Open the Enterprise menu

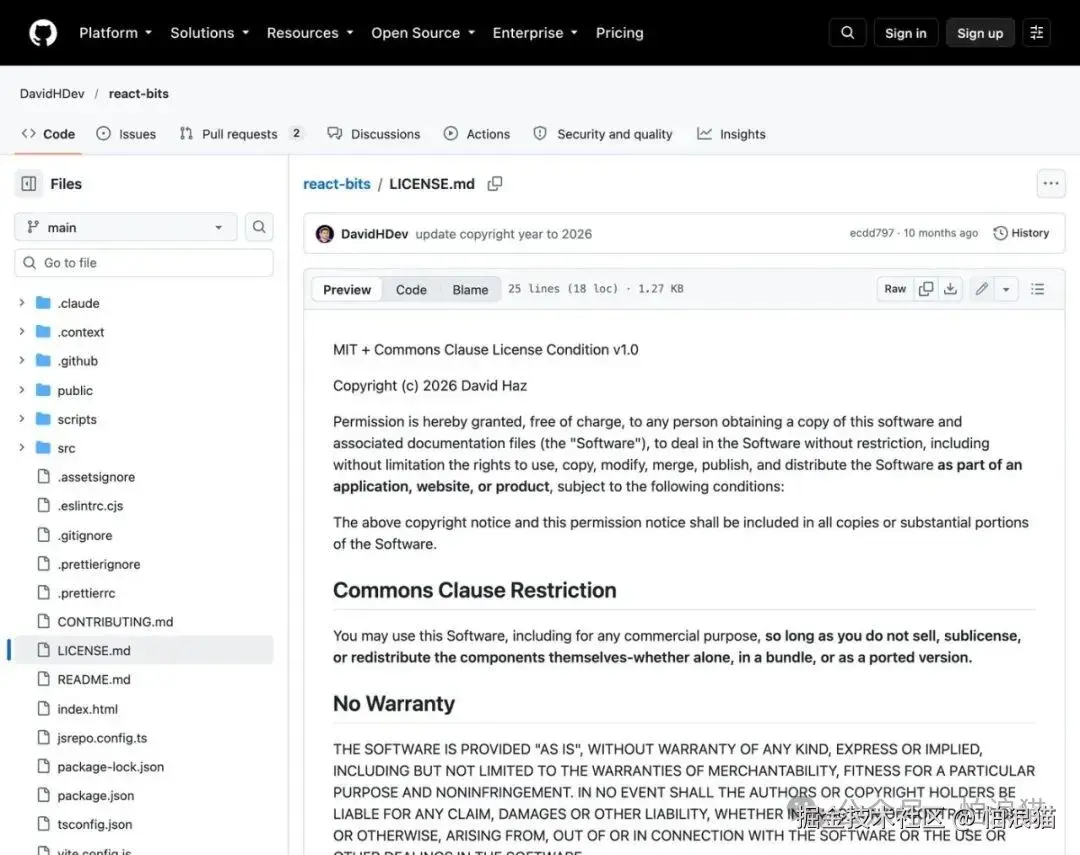click(x=535, y=32)
